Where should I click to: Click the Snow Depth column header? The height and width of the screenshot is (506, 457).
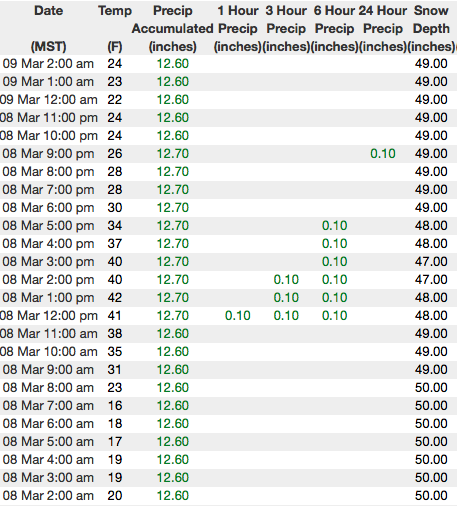(431, 28)
